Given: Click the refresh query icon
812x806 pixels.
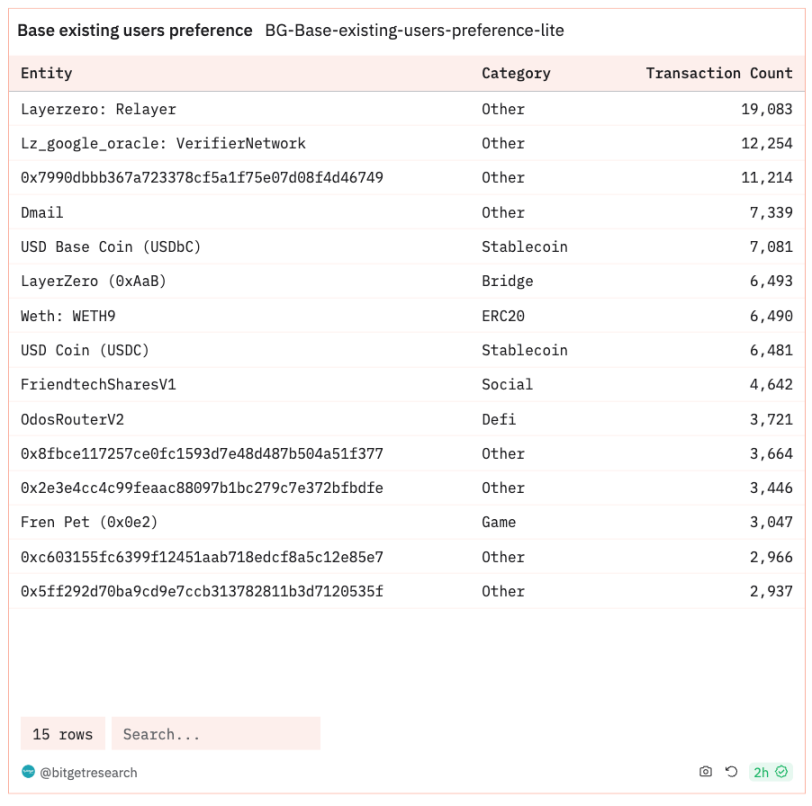Looking at the screenshot, I should [731, 772].
